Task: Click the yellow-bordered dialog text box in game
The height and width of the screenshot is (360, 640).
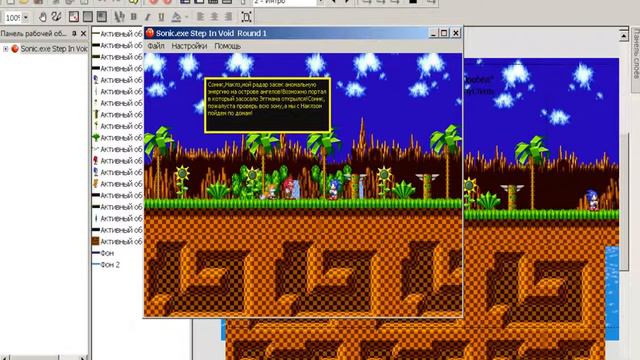Action: [267, 105]
